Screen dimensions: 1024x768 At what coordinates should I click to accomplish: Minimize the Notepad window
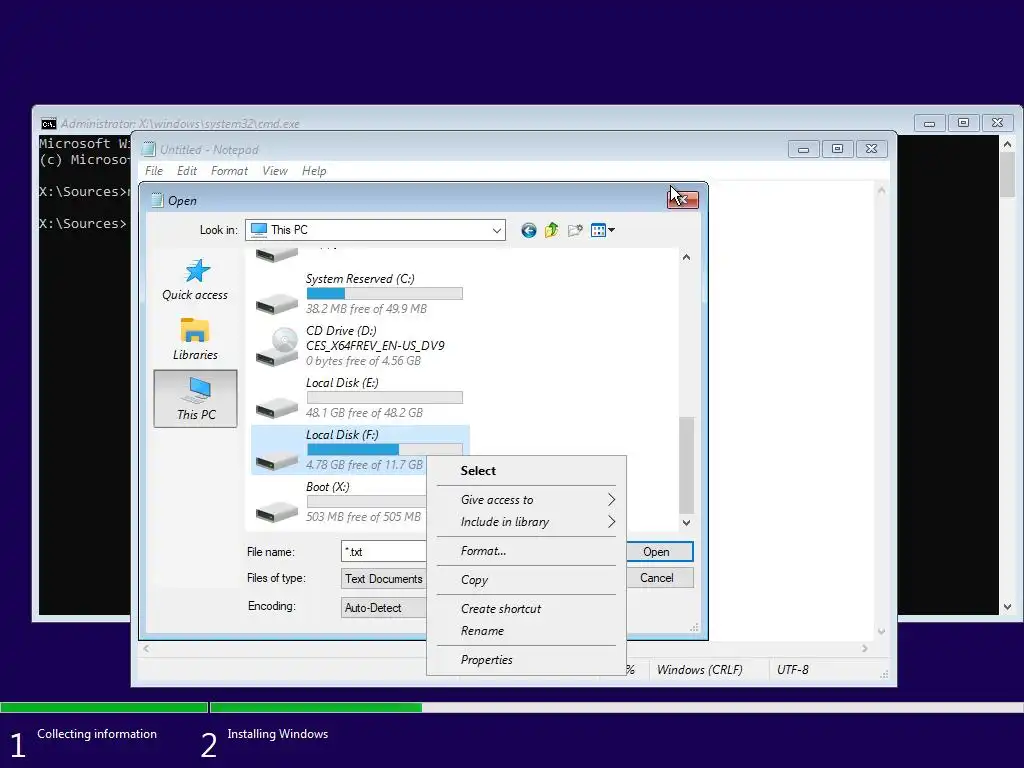pos(804,150)
